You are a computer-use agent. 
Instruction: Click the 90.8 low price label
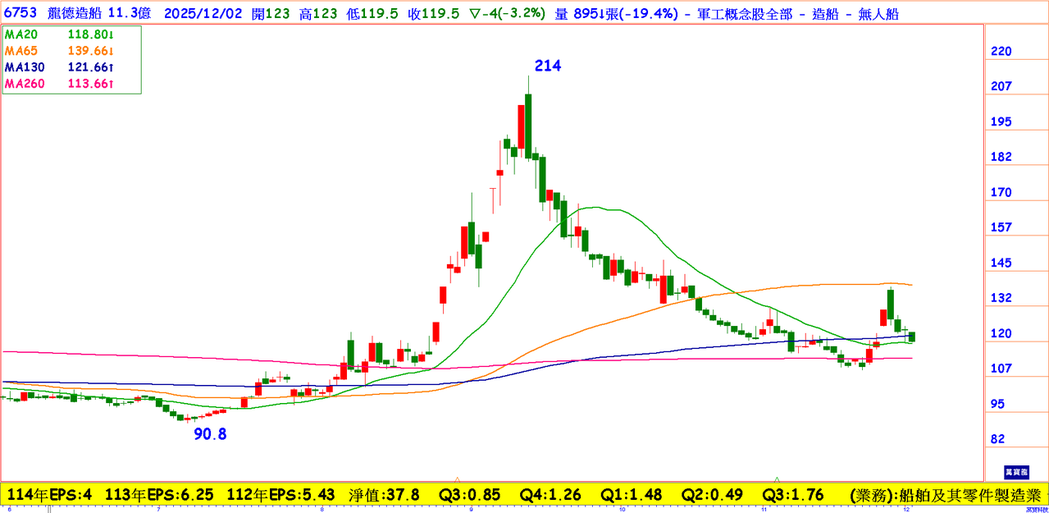point(210,434)
